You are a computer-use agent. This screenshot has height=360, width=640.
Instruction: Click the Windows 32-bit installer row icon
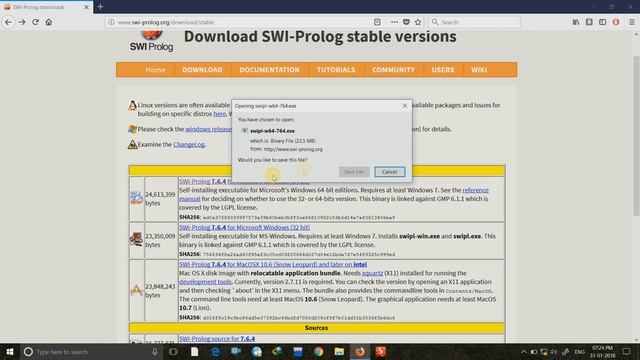[136, 240]
